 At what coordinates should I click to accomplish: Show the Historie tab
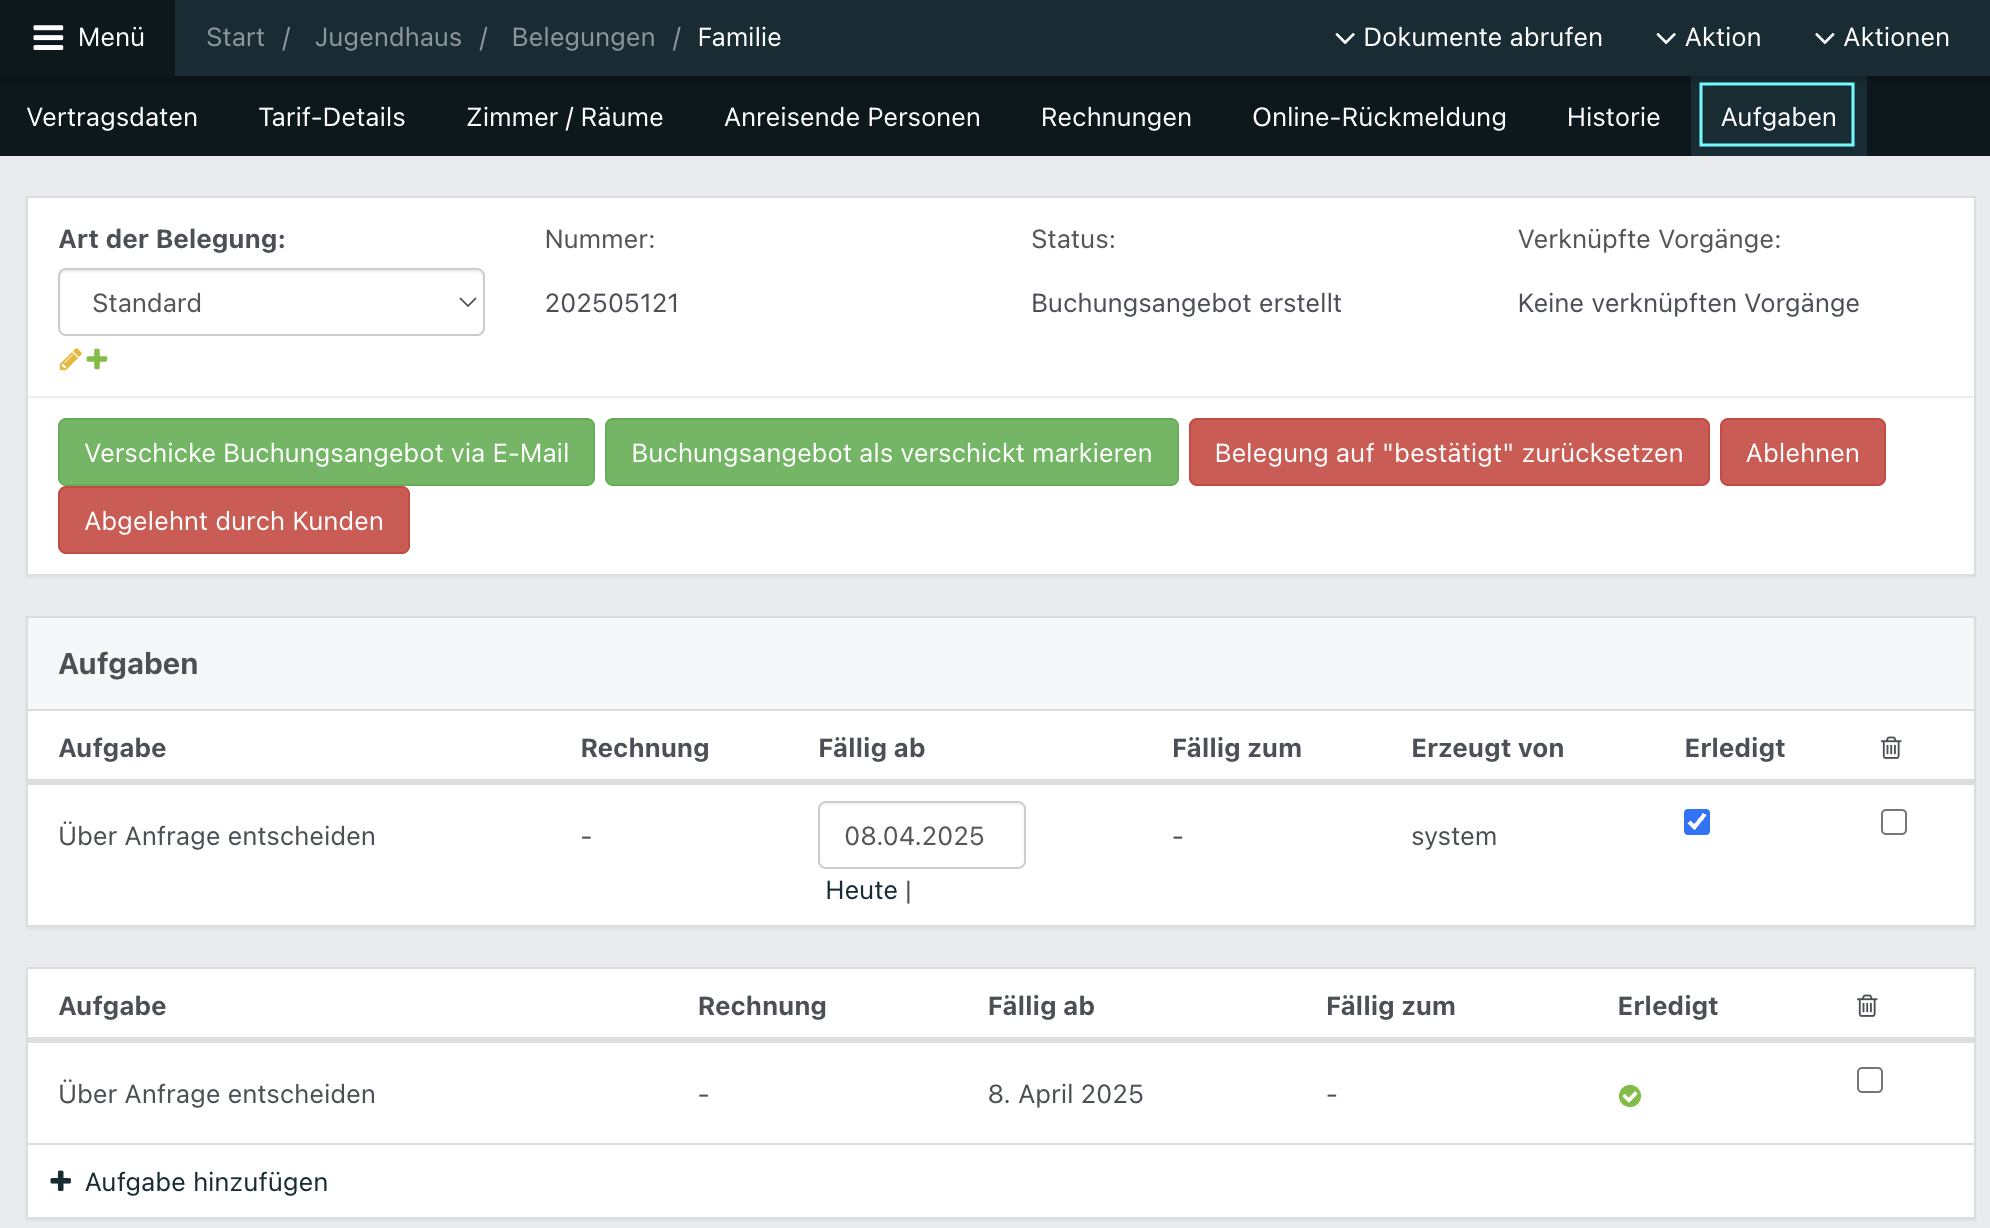[1613, 117]
